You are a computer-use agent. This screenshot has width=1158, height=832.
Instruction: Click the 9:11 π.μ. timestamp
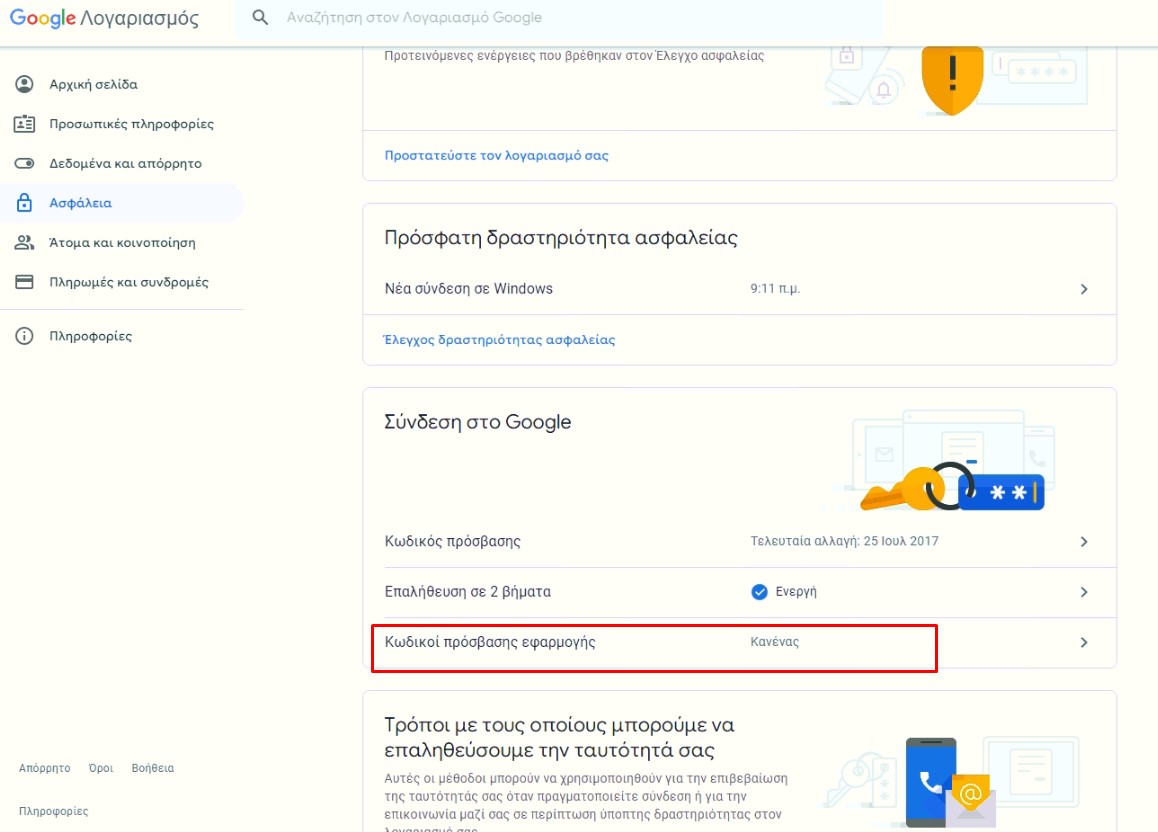[775, 289]
